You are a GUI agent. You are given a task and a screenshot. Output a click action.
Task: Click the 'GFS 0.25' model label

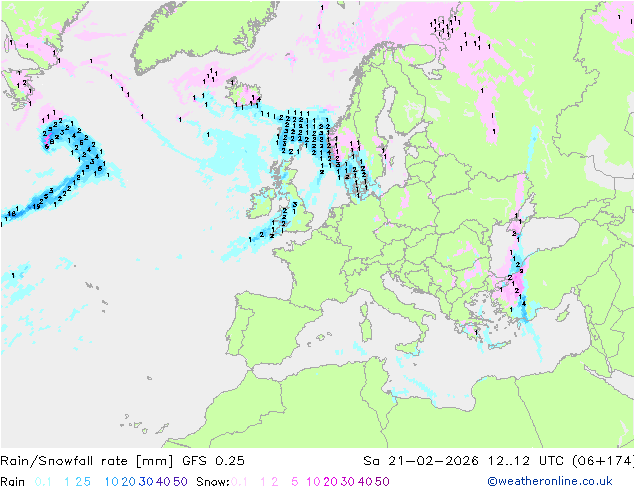(213, 461)
